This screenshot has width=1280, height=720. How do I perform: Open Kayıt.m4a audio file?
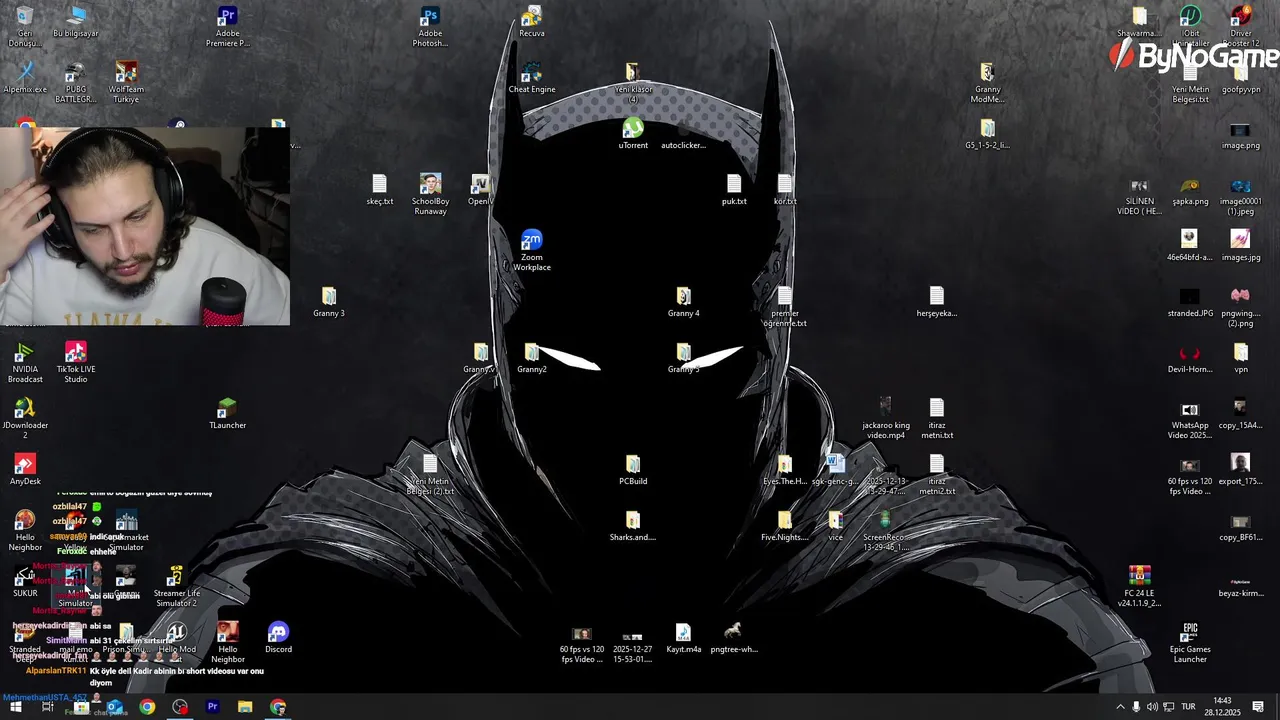click(x=683, y=638)
